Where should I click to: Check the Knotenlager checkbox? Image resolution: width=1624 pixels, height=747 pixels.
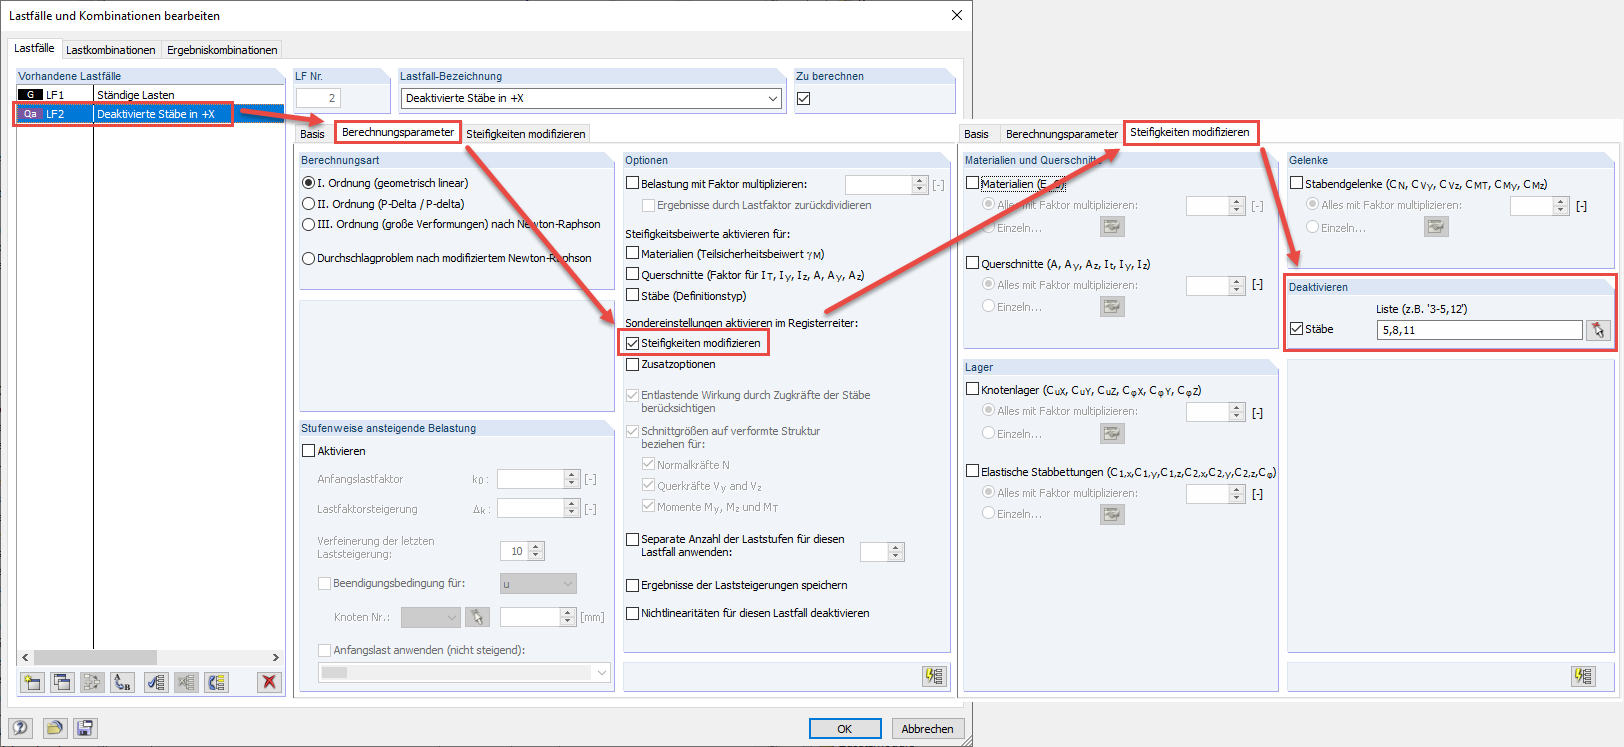coord(972,389)
